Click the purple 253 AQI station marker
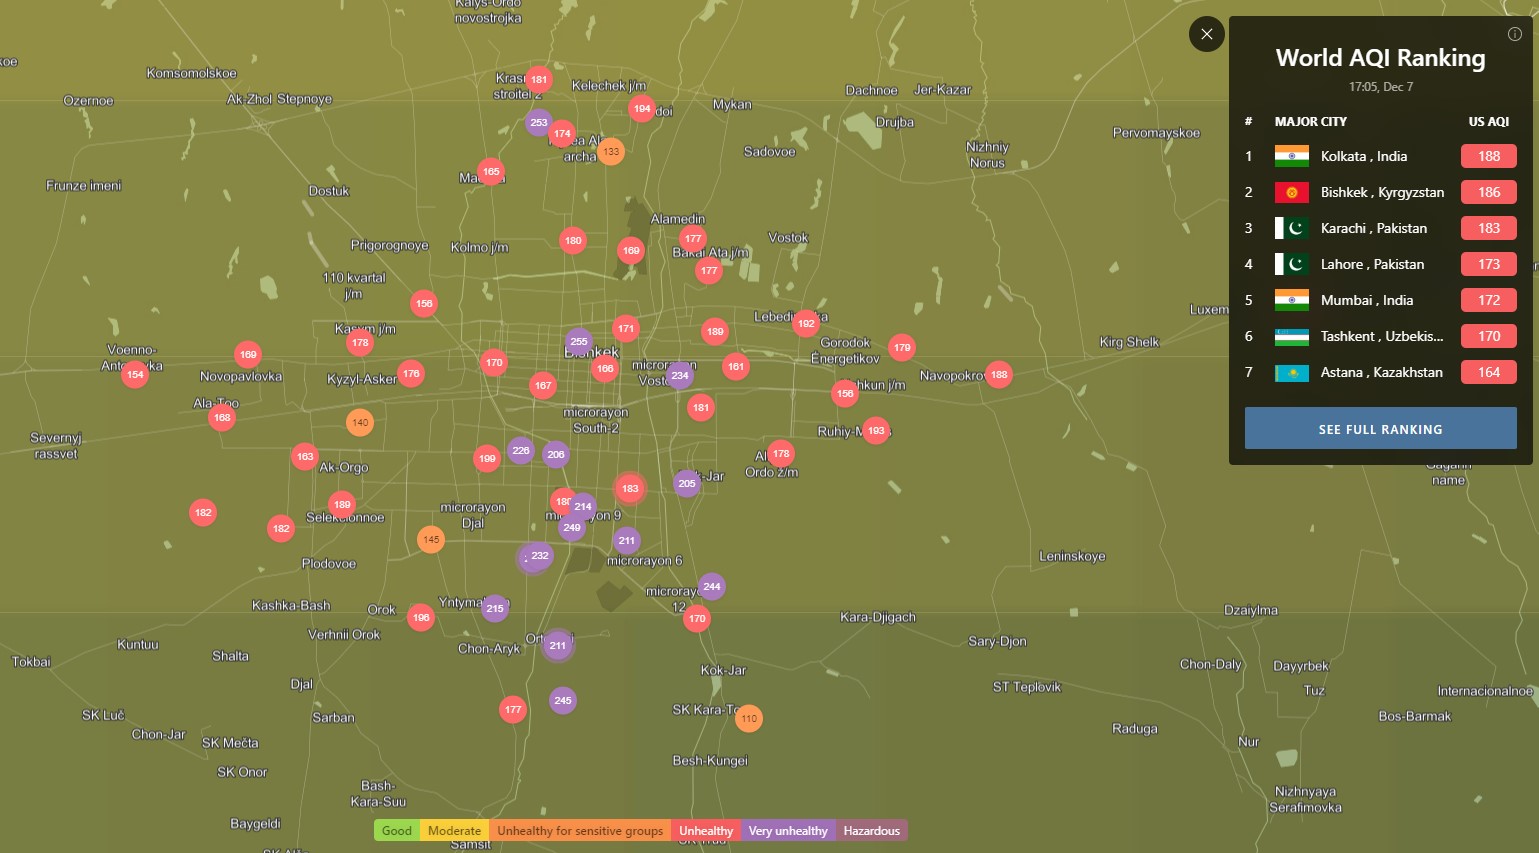 pyautogui.click(x=539, y=123)
